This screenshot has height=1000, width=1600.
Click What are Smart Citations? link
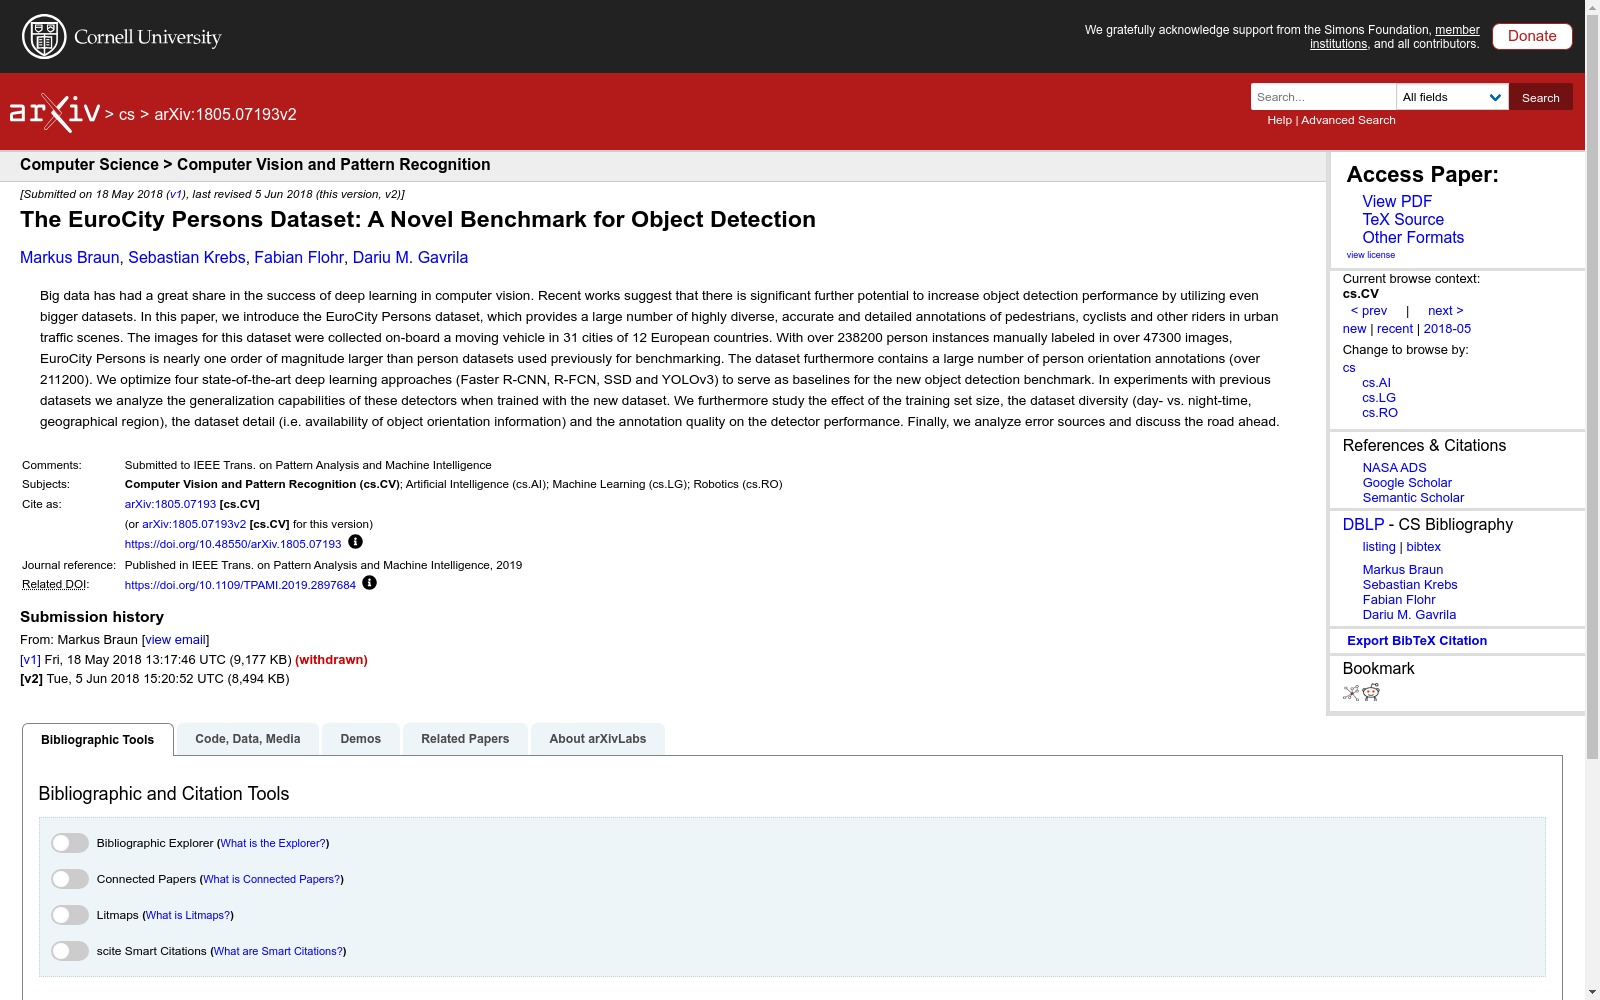278,951
